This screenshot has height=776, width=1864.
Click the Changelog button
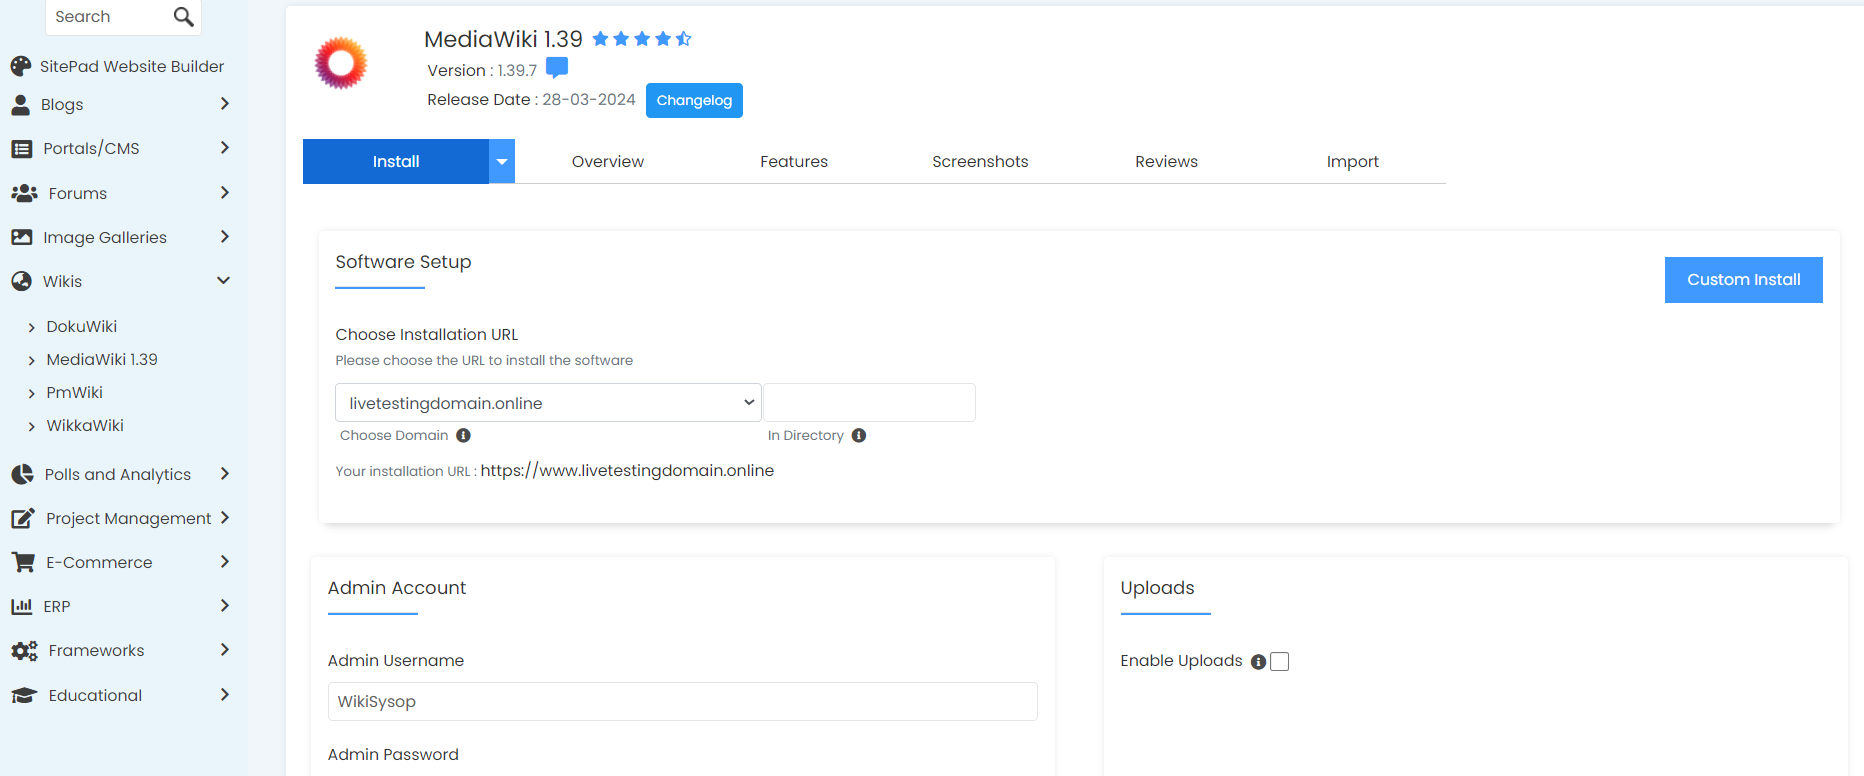point(694,100)
